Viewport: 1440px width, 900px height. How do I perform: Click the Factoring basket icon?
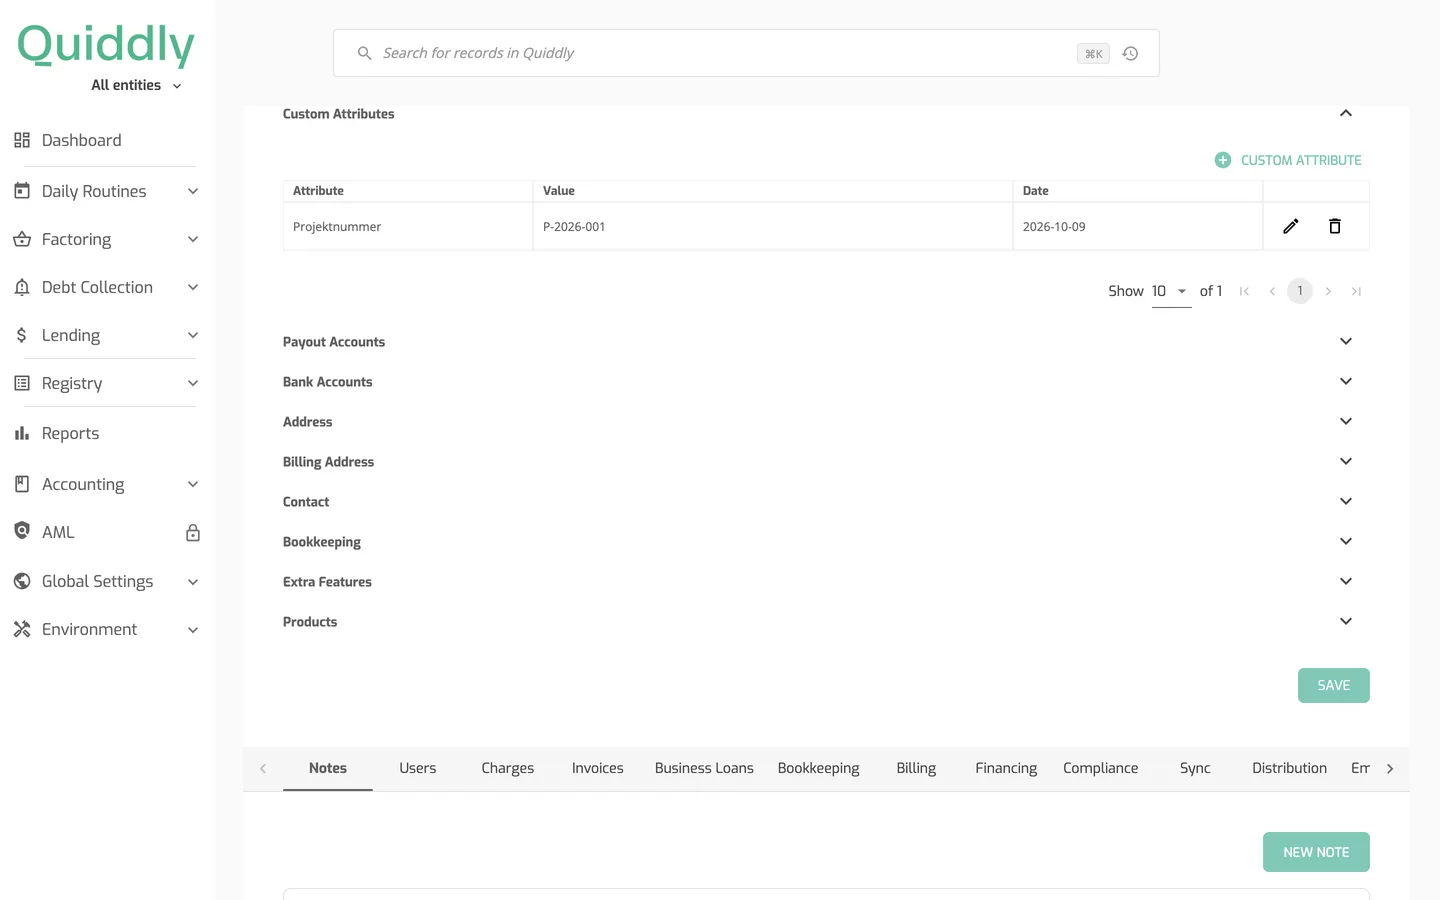[22, 239]
